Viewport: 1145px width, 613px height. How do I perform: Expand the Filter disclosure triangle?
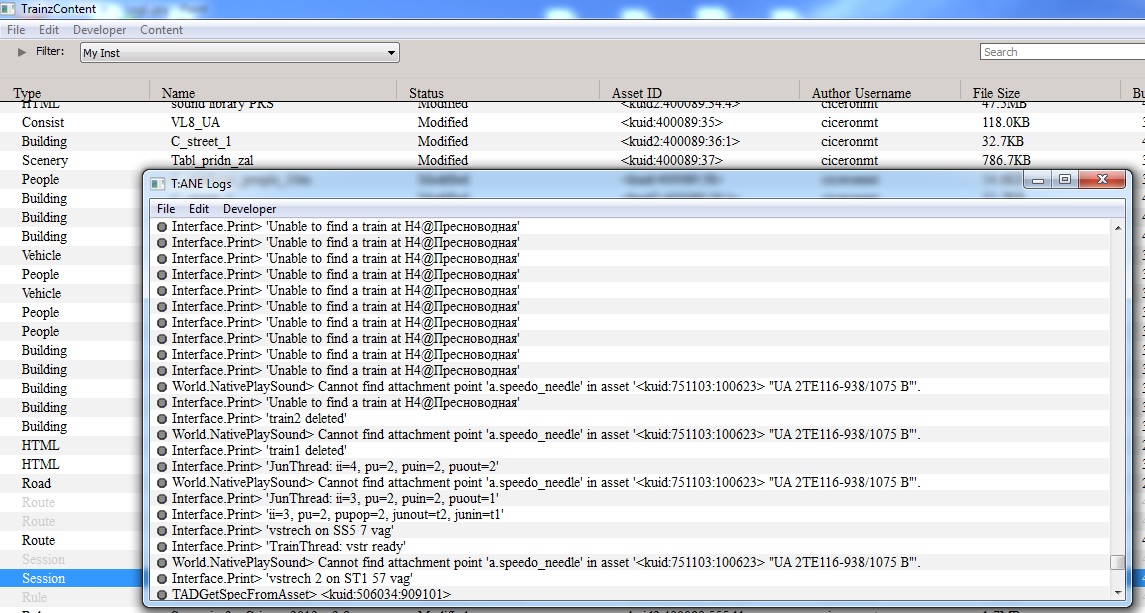pyautogui.click(x=22, y=52)
